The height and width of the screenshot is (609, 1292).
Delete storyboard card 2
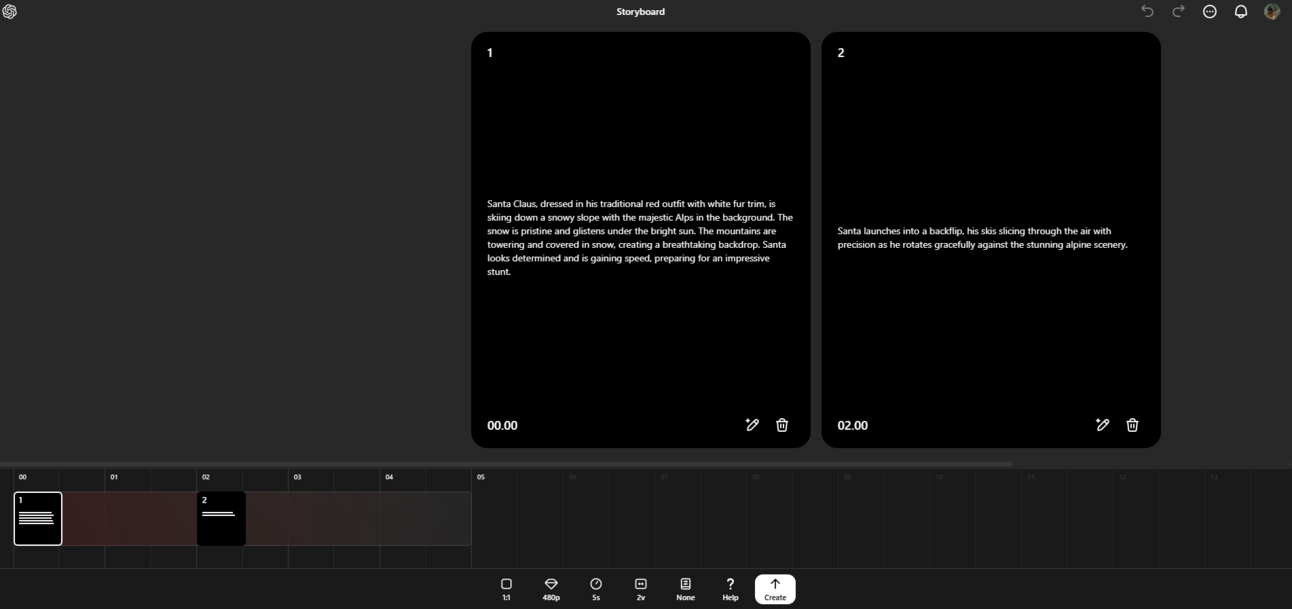(x=1132, y=425)
